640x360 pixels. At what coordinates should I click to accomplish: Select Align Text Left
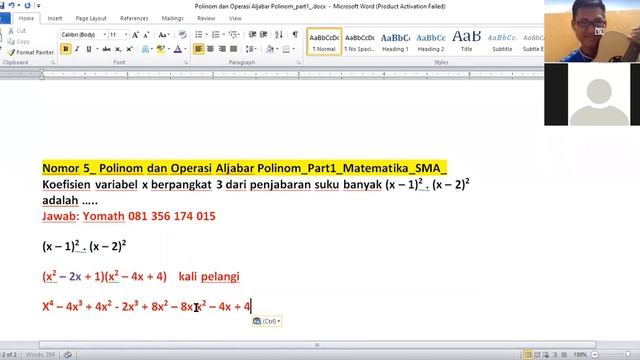[198, 49]
